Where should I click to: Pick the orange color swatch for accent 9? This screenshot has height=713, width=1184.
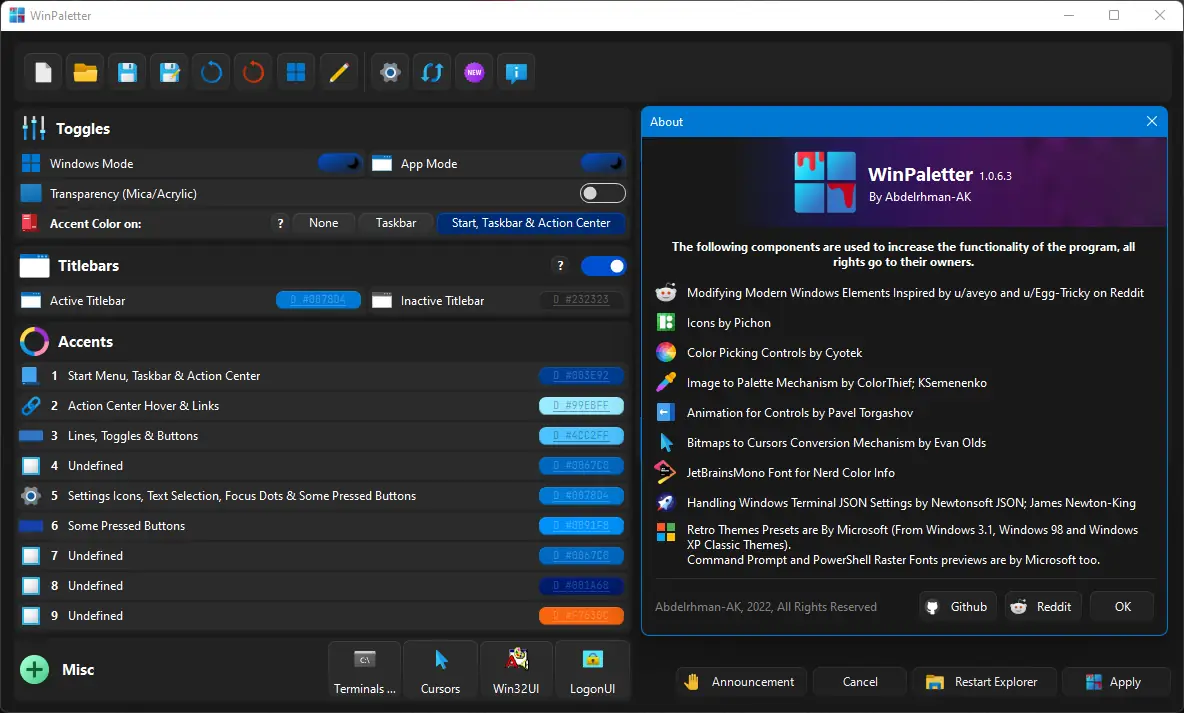(581, 616)
